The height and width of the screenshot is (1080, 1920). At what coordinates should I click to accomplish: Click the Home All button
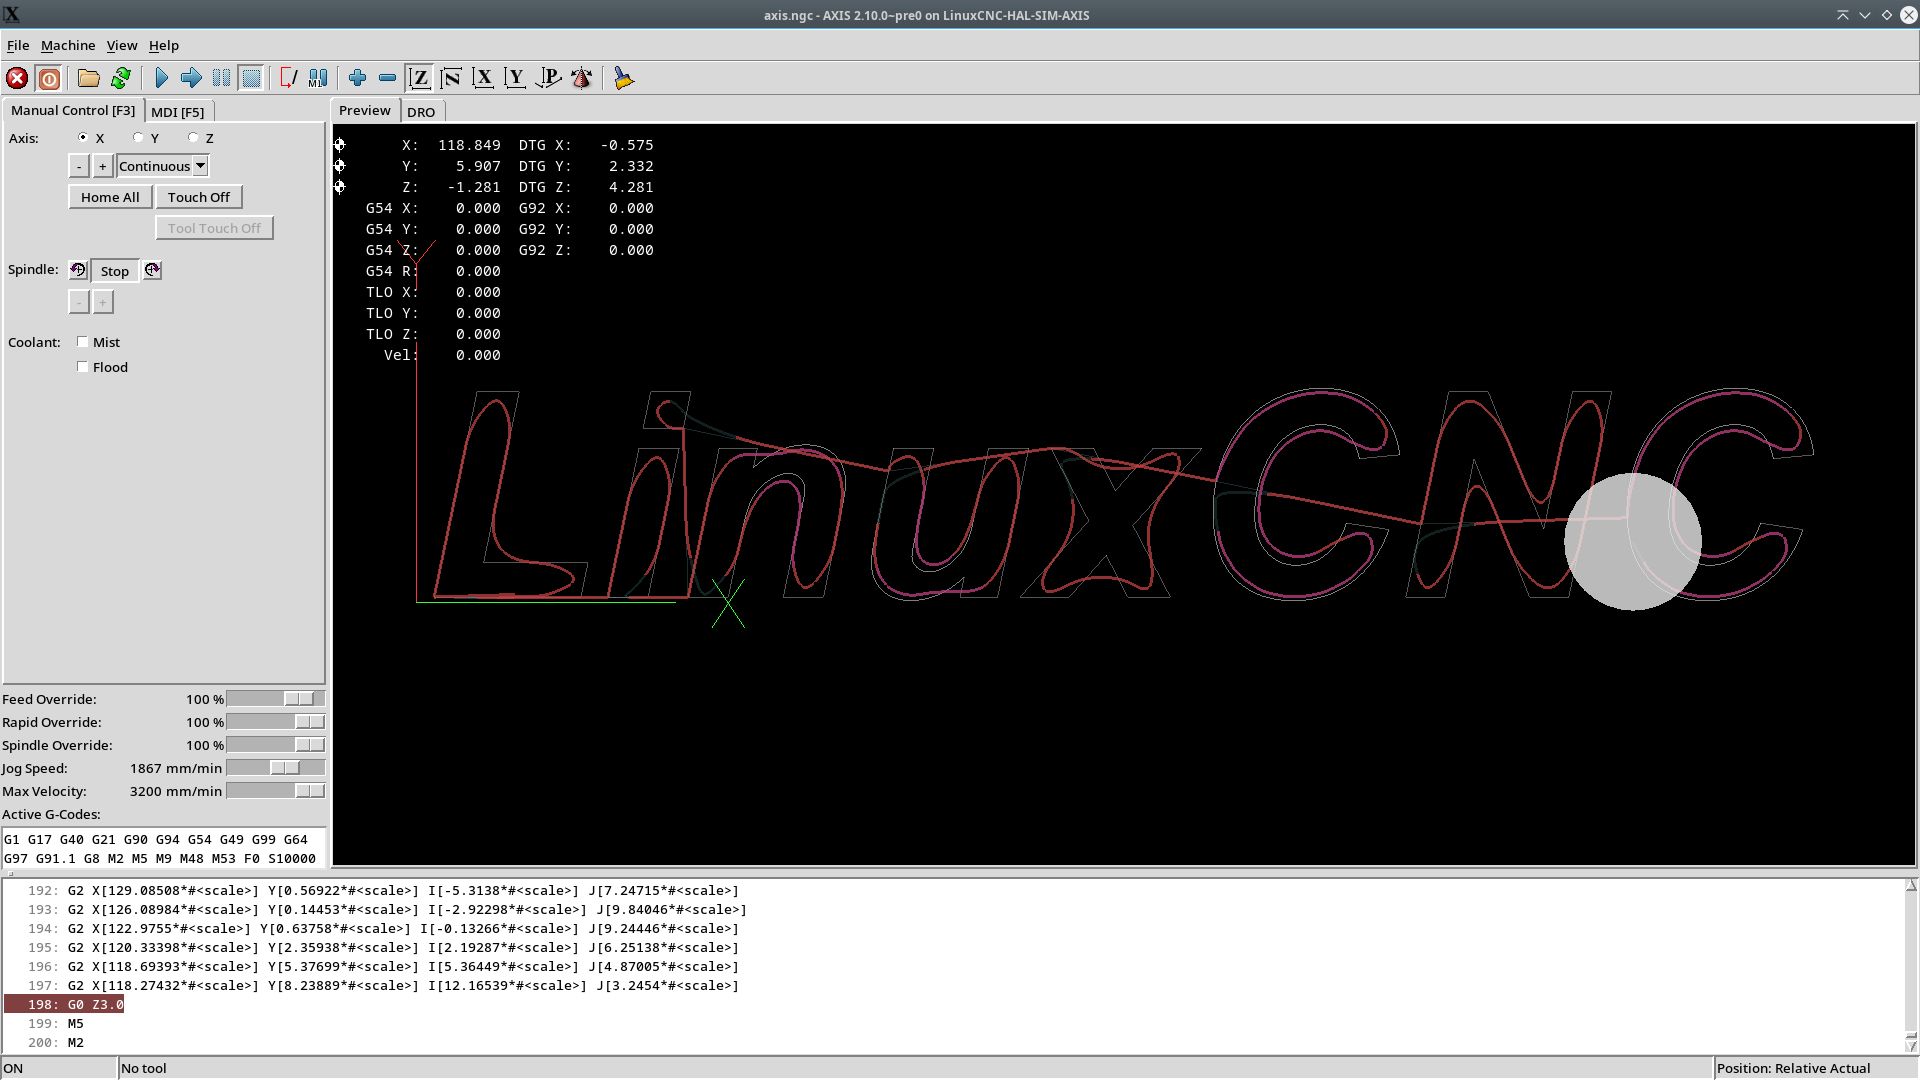coord(110,197)
